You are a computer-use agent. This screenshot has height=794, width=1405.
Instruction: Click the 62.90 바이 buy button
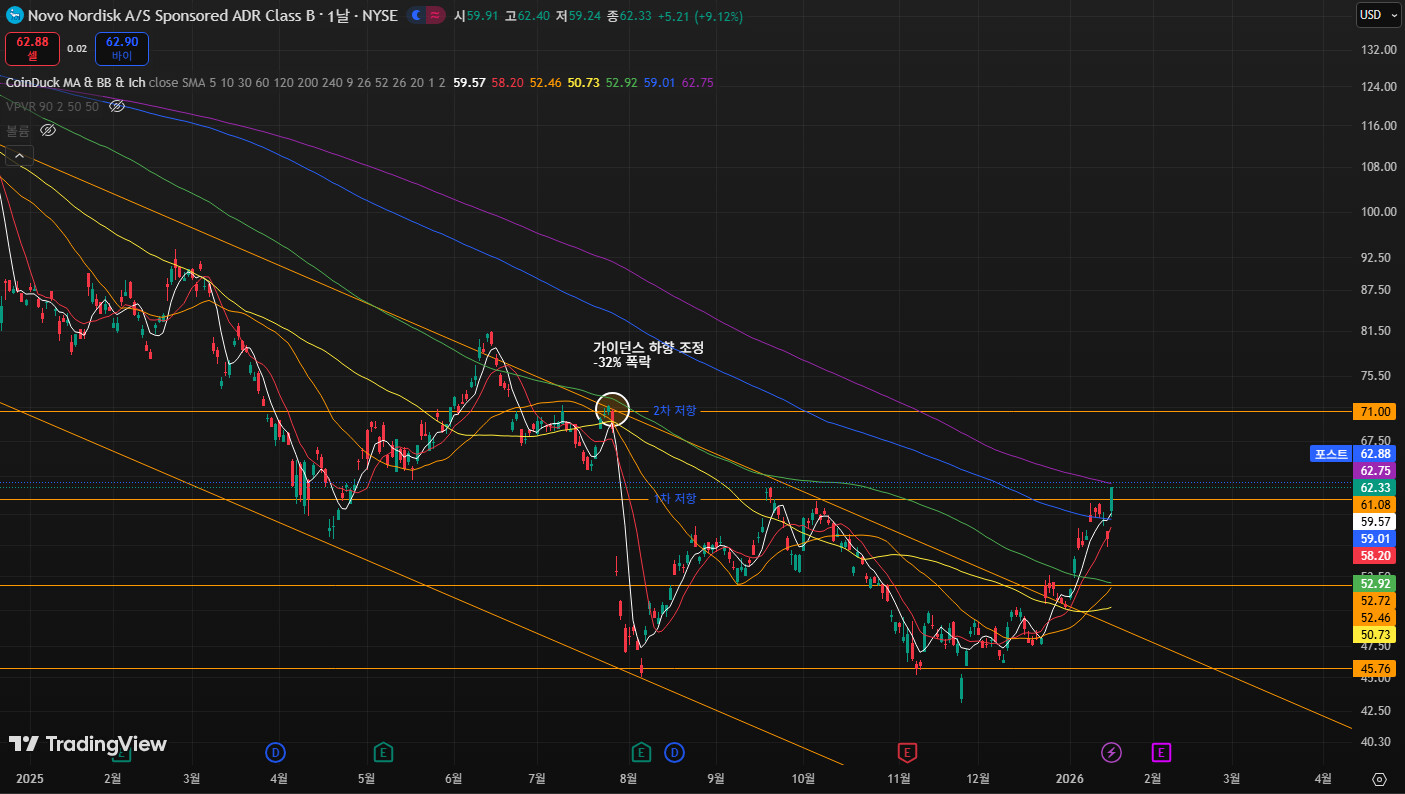[122, 48]
